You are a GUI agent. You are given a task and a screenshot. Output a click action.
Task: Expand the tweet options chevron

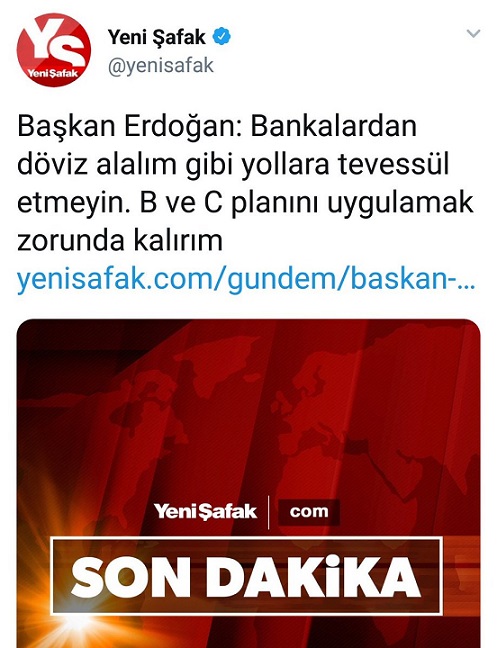coord(473,33)
